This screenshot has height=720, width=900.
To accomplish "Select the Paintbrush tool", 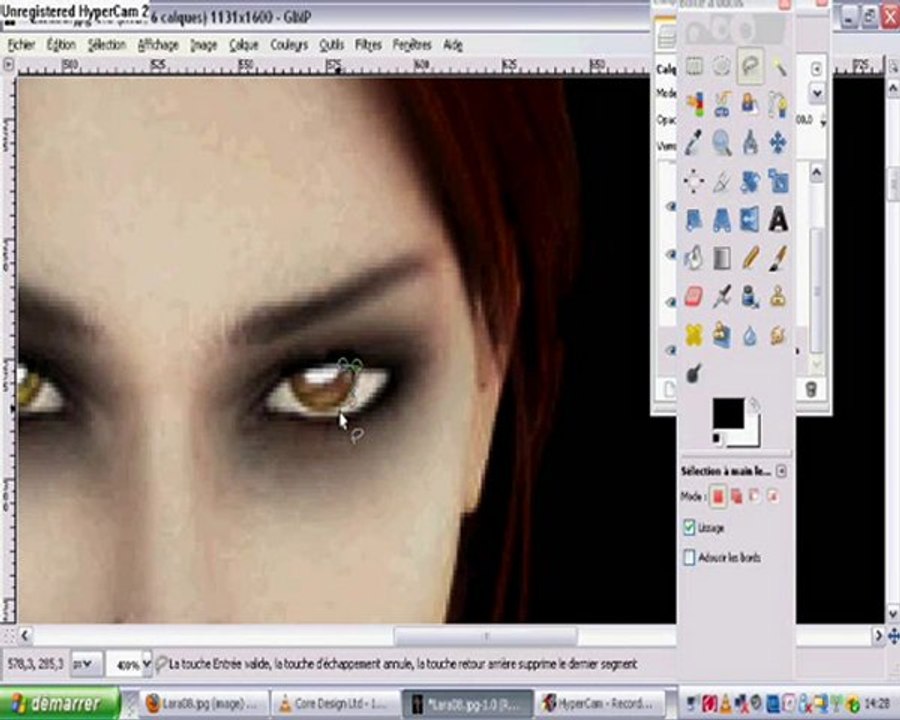I will pos(778,258).
